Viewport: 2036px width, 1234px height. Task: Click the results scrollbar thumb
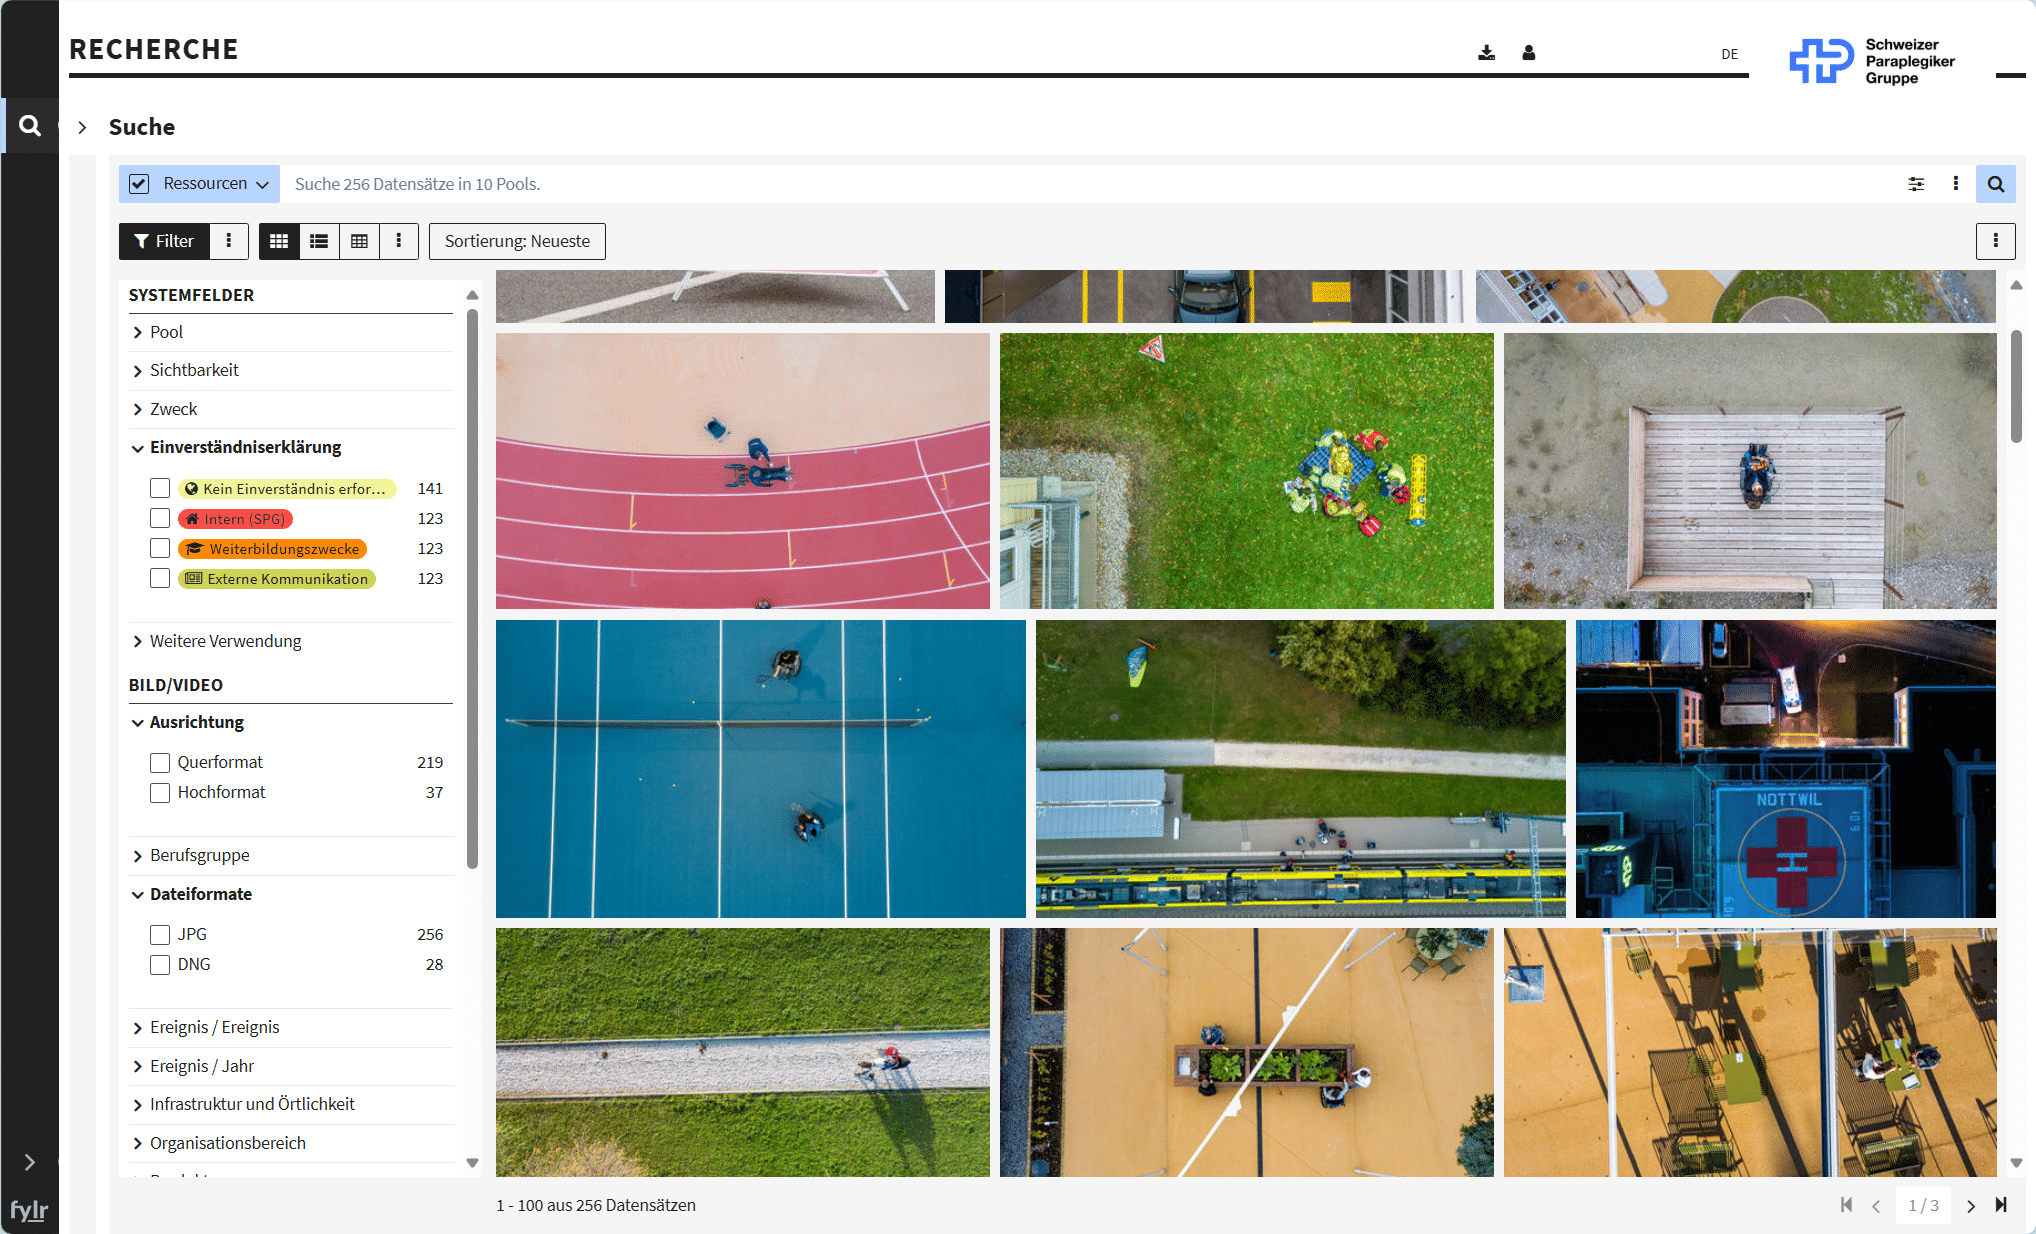pyautogui.click(x=2016, y=386)
